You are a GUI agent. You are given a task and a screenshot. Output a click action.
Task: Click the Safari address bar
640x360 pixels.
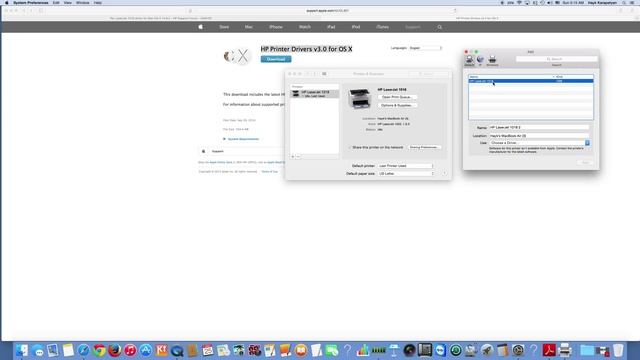pyautogui.click(x=322, y=11)
